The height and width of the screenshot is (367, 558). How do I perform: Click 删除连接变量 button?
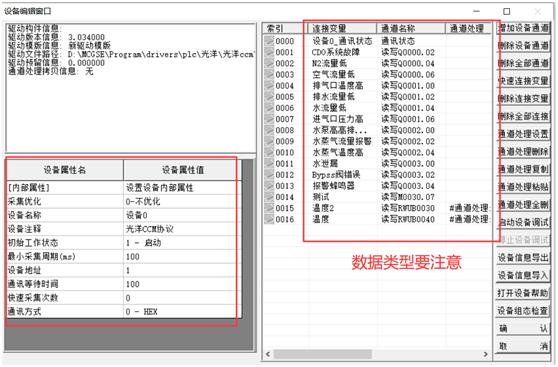[x=523, y=99]
